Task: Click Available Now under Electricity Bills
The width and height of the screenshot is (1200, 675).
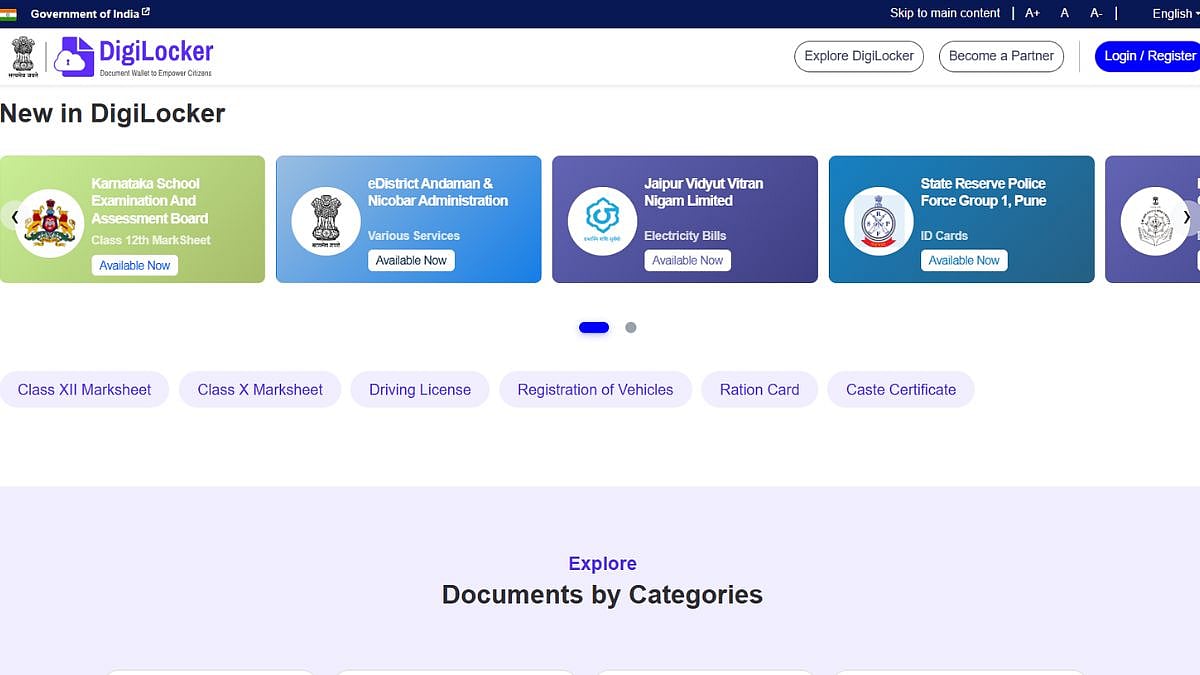Action: [x=687, y=261]
